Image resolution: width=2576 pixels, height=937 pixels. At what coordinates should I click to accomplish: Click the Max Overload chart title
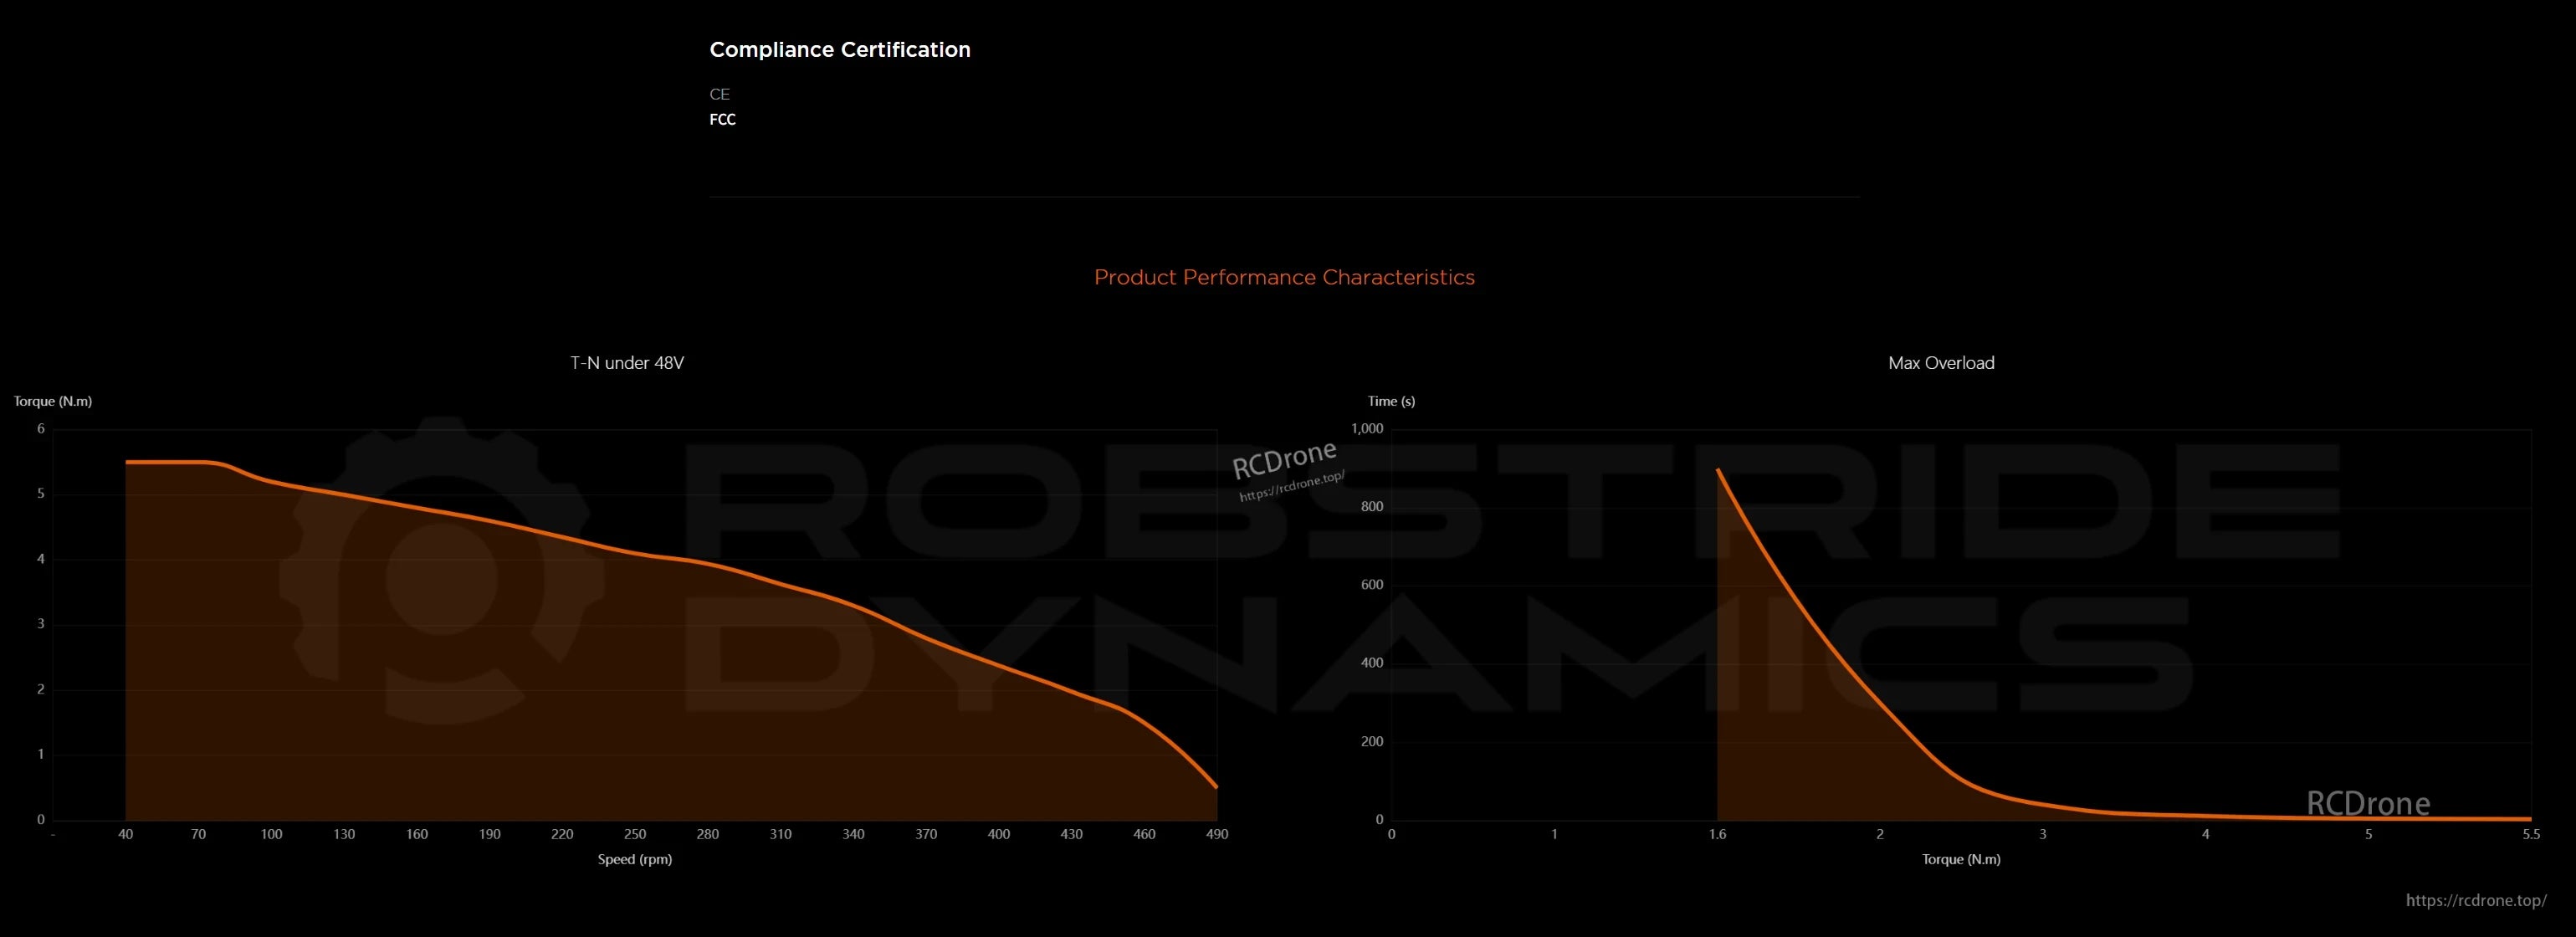pyautogui.click(x=1940, y=362)
